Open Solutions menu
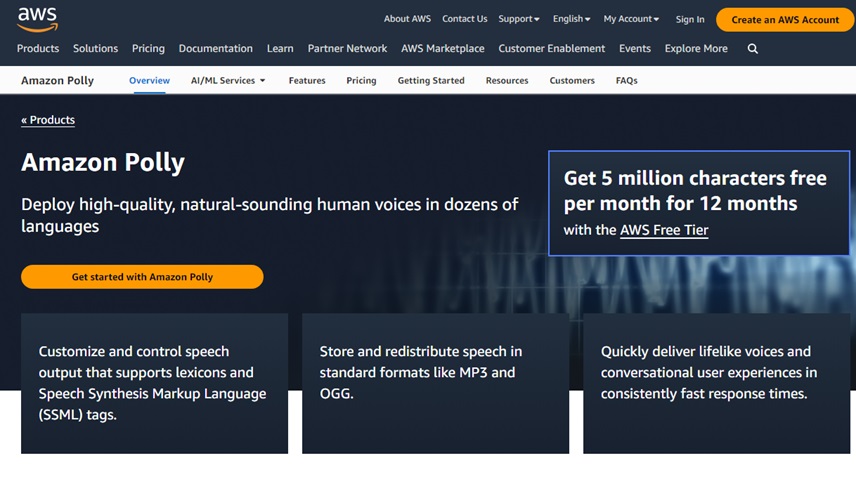Image resolution: width=856 pixels, height=477 pixels. (x=96, y=49)
